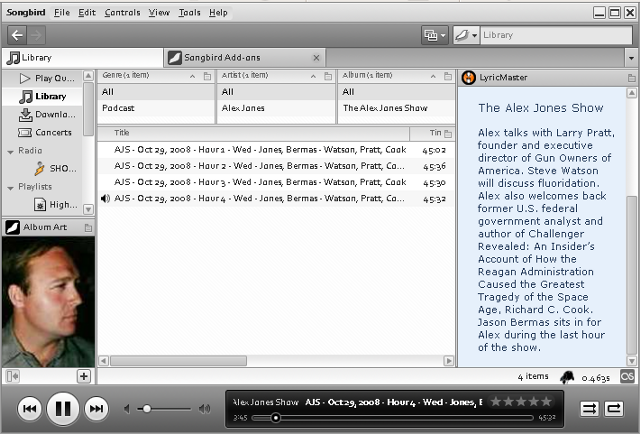Select the playing Hour 4 track row
The image size is (640, 434).
[x=276, y=199]
